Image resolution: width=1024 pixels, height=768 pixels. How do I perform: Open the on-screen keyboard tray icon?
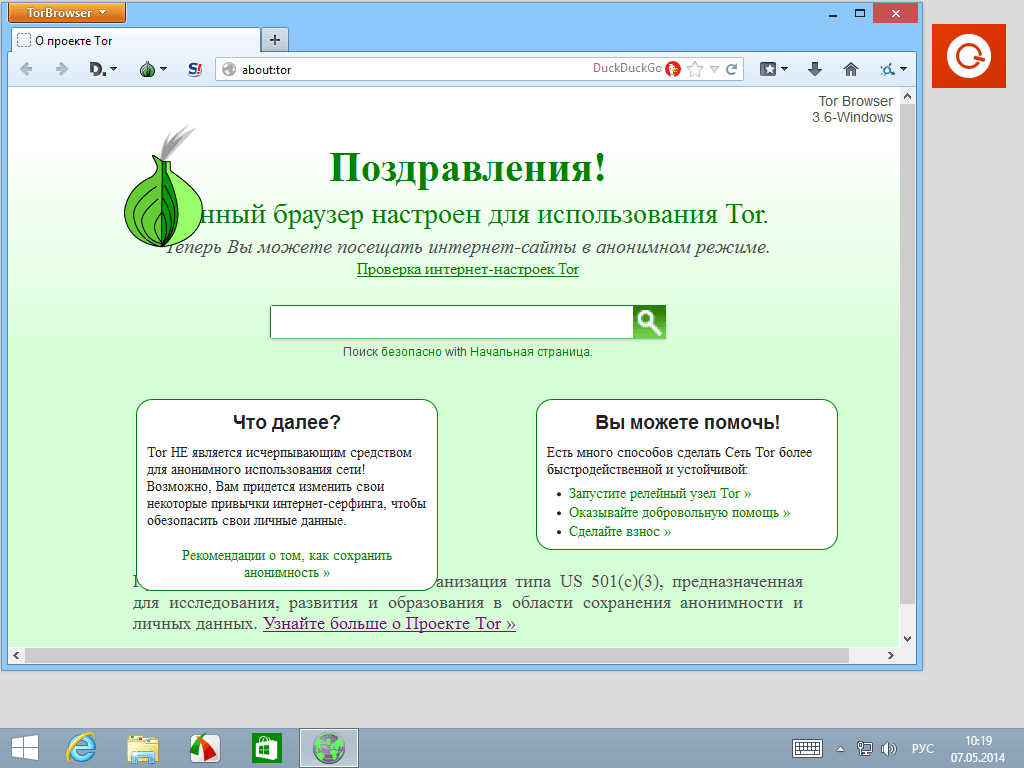click(x=807, y=748)
